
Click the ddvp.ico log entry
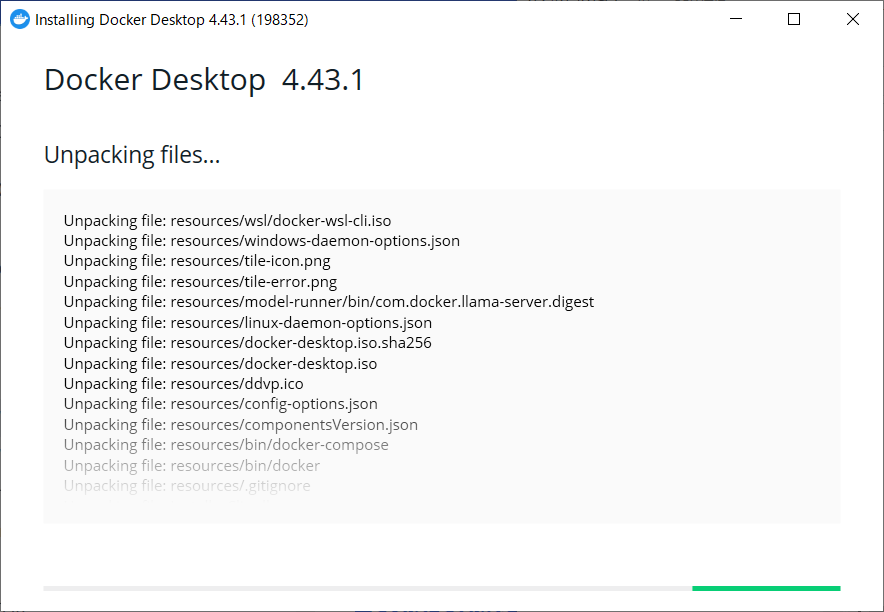pos(183,384)
